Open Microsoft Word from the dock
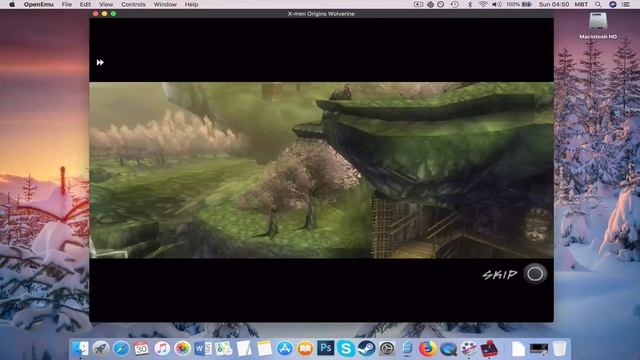The width and height of the screenshot is (640, 360). (203, 349)
